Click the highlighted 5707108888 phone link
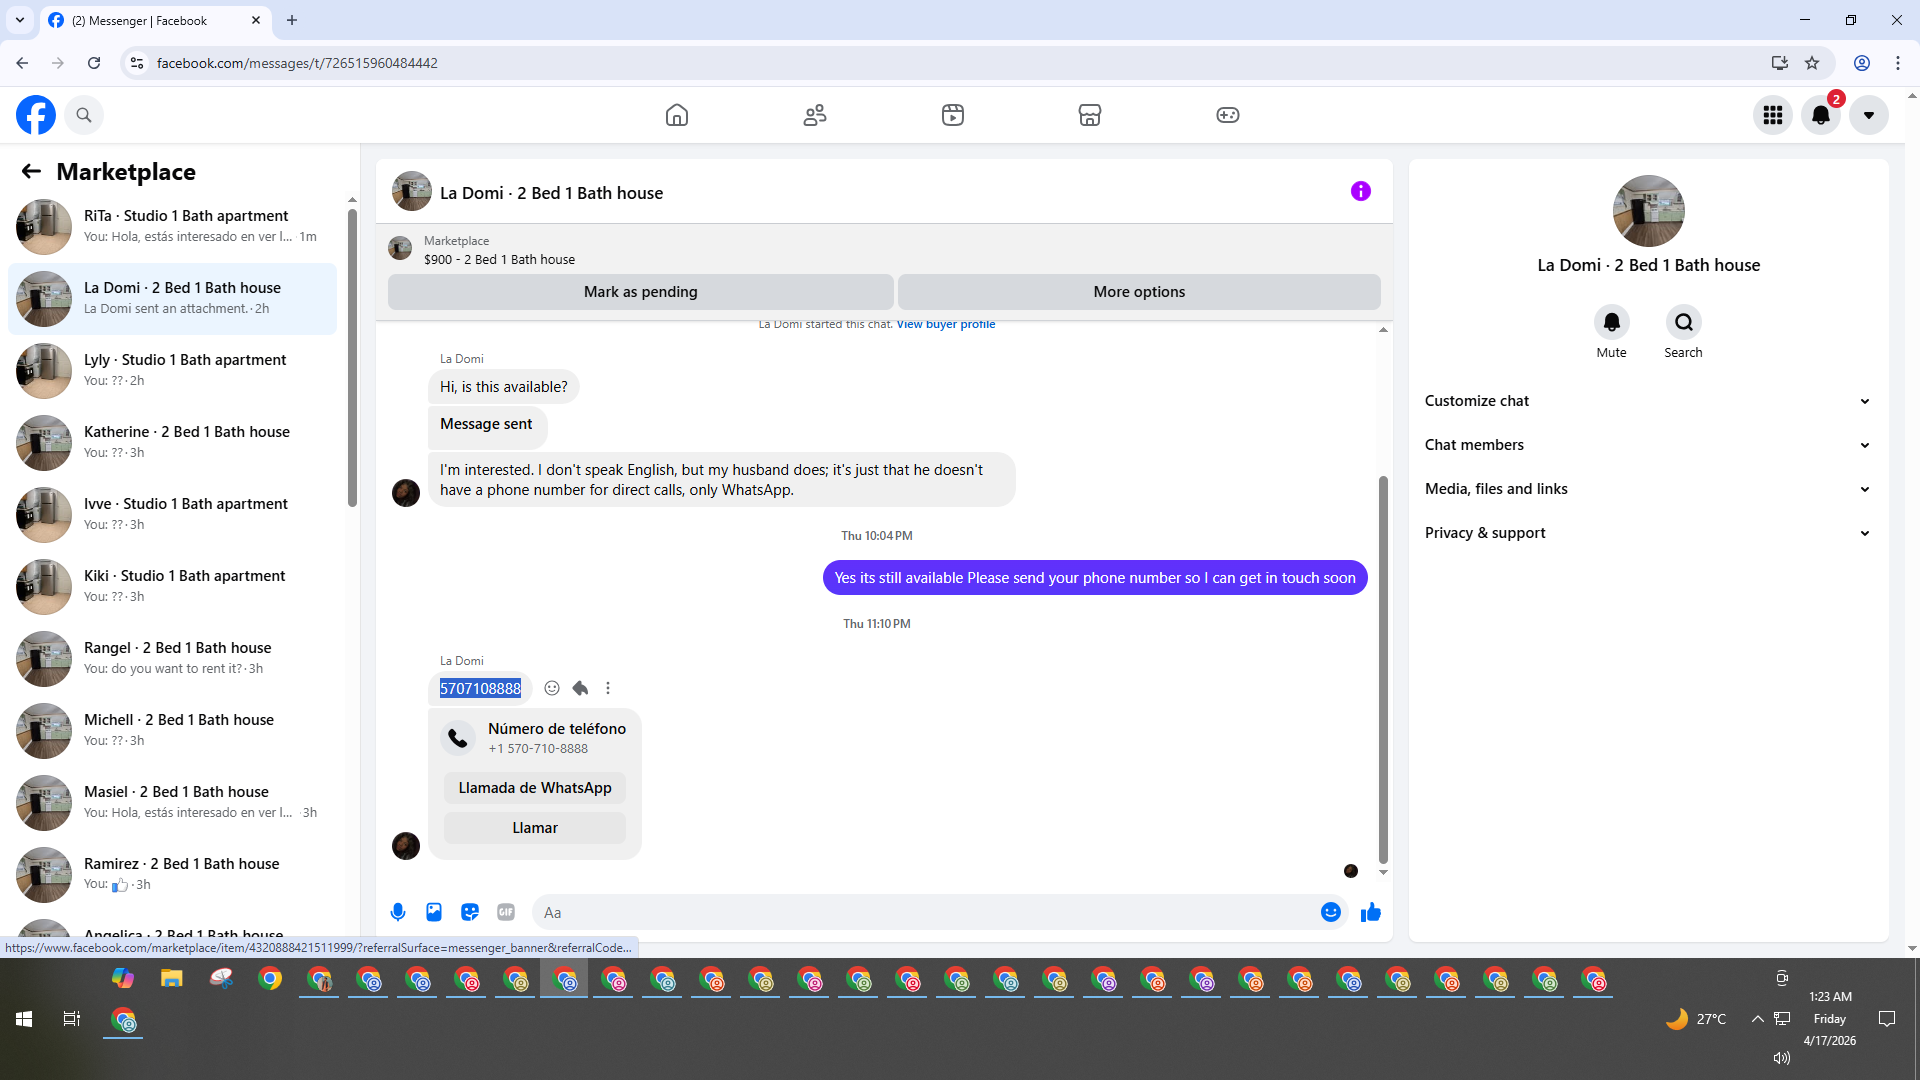1920x1080 pixels. pyautogui.click(x=480, y=688)
